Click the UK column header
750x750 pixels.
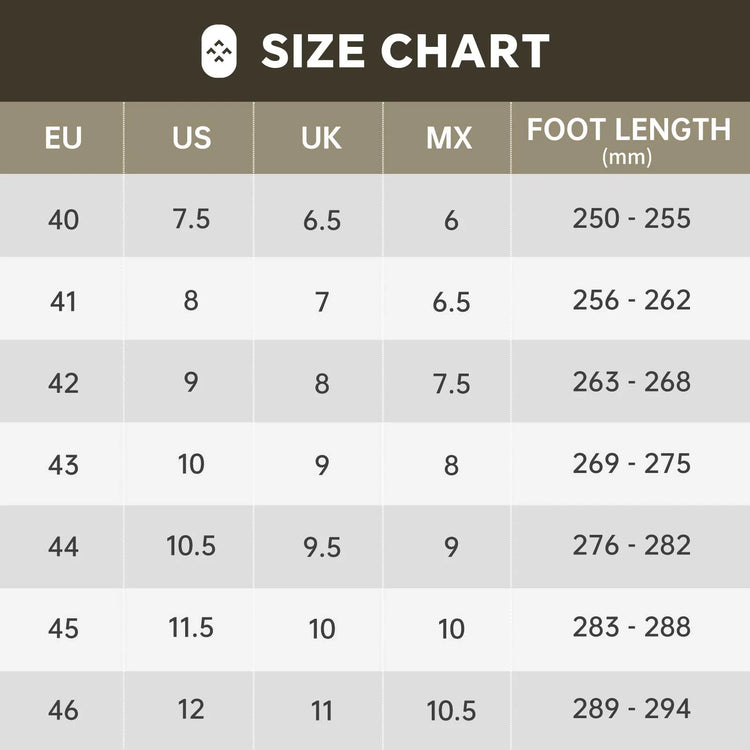321,138
